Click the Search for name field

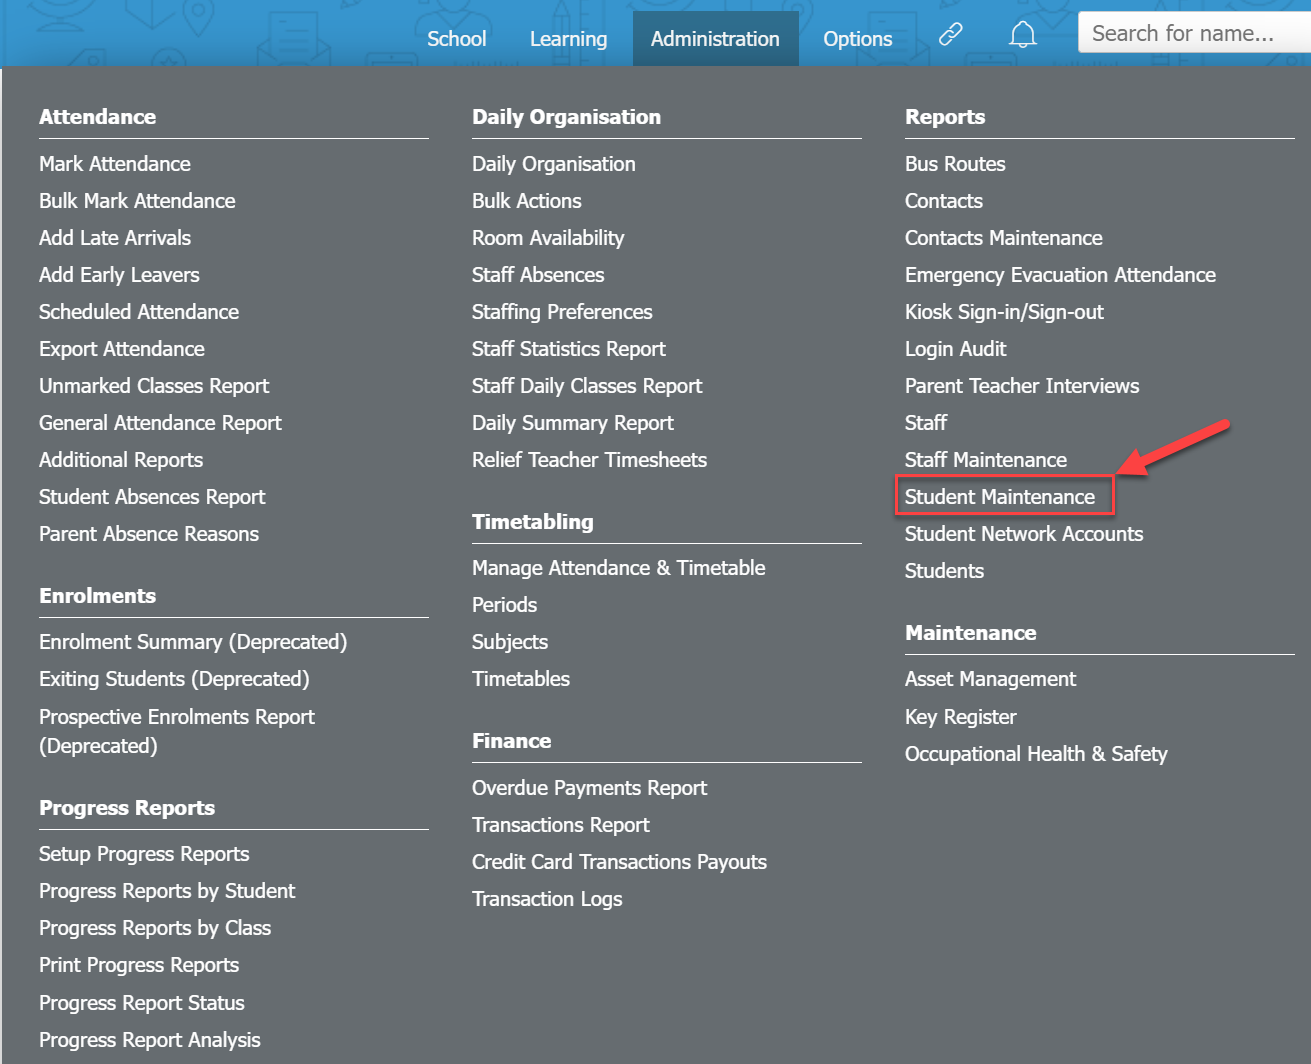tap(1190, 34)
